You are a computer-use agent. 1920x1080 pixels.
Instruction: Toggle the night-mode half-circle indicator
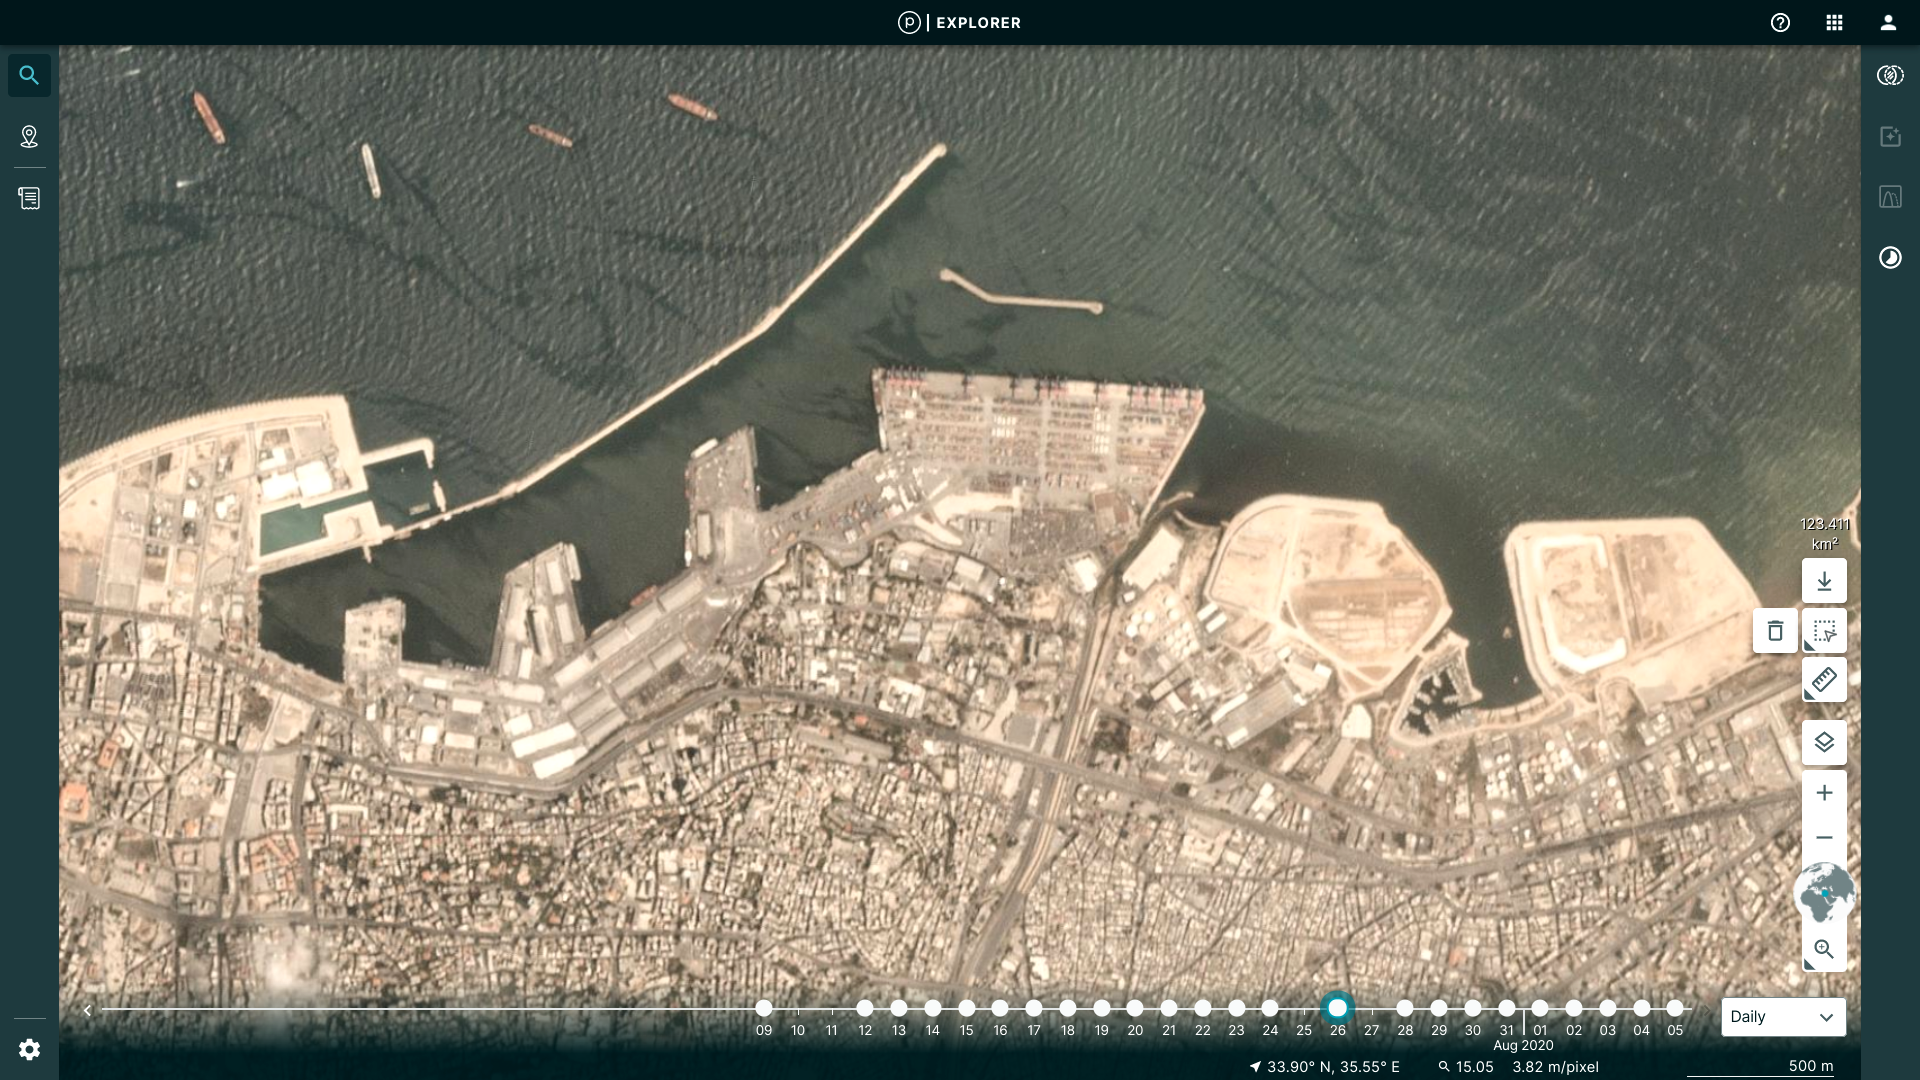[1890, 257]
